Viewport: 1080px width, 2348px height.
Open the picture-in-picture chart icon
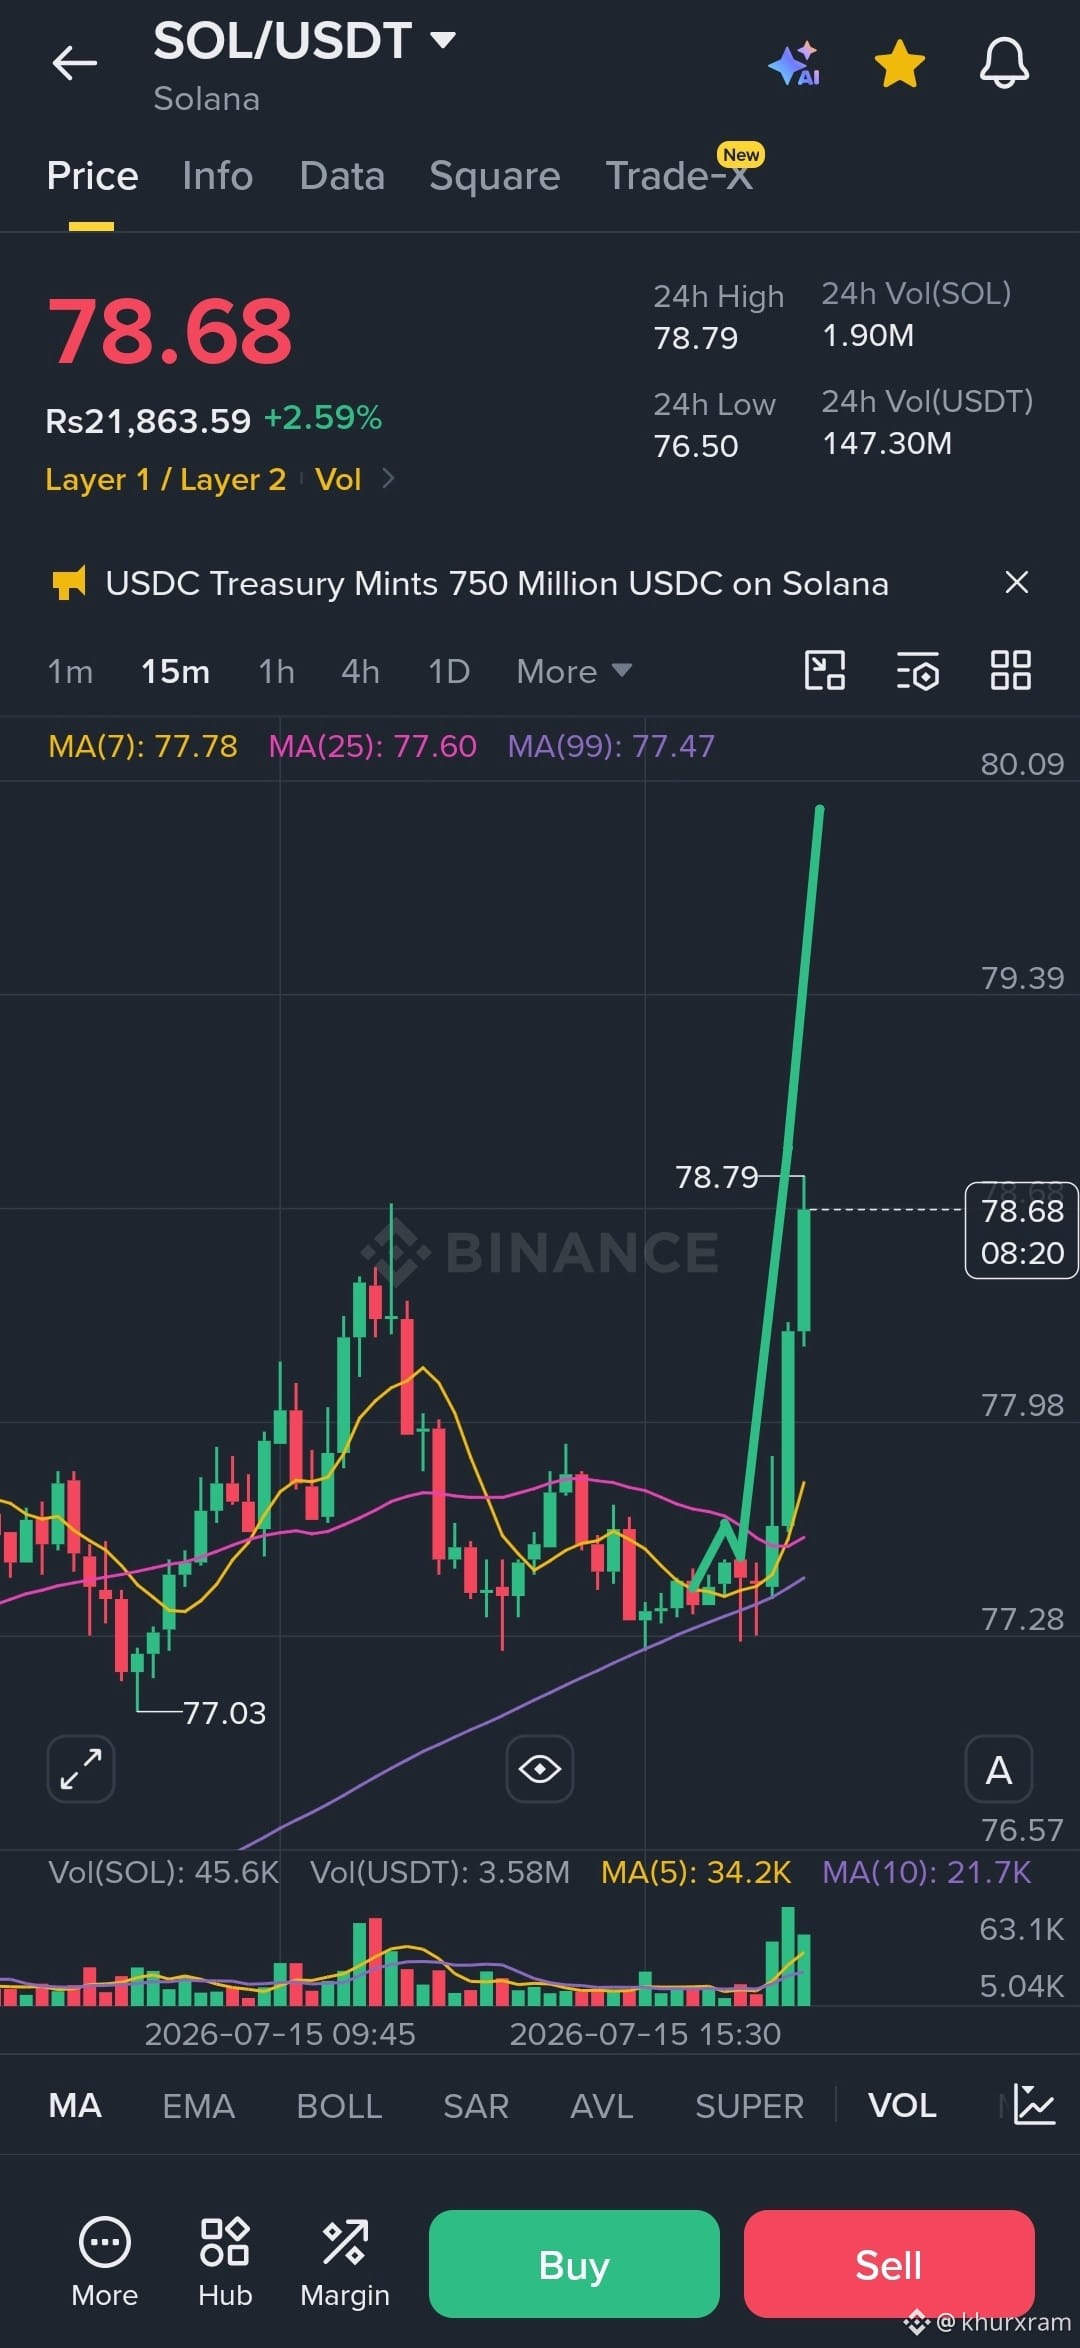click(x=825, y=670)
